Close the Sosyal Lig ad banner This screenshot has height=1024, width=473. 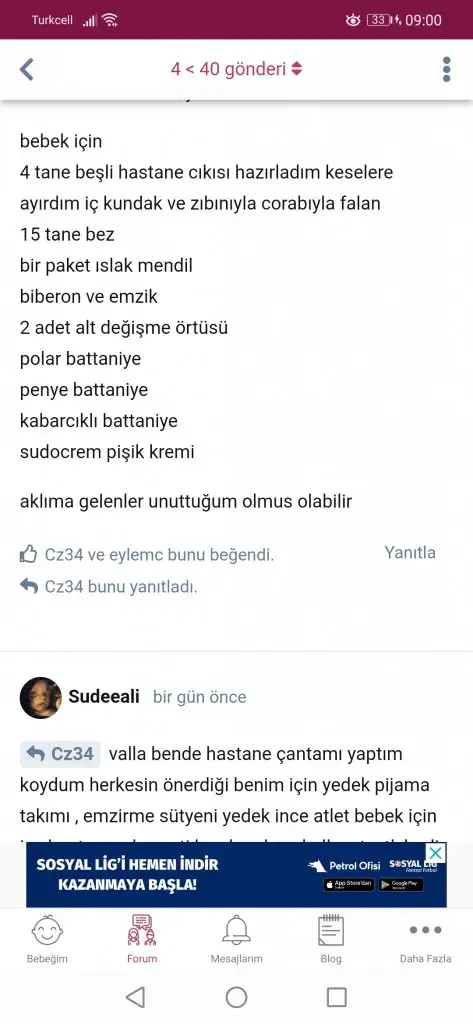pyautogui.click(x=436, y=853)
